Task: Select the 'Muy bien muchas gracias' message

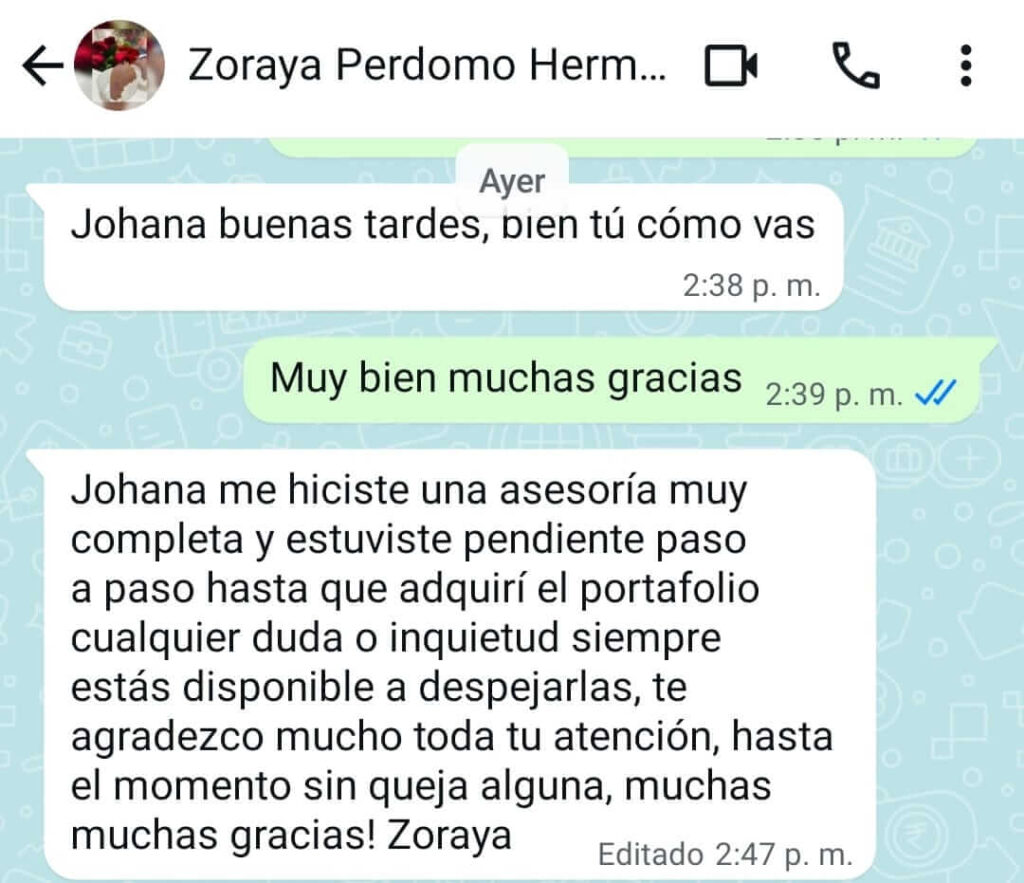Action: tap(620, 381)
